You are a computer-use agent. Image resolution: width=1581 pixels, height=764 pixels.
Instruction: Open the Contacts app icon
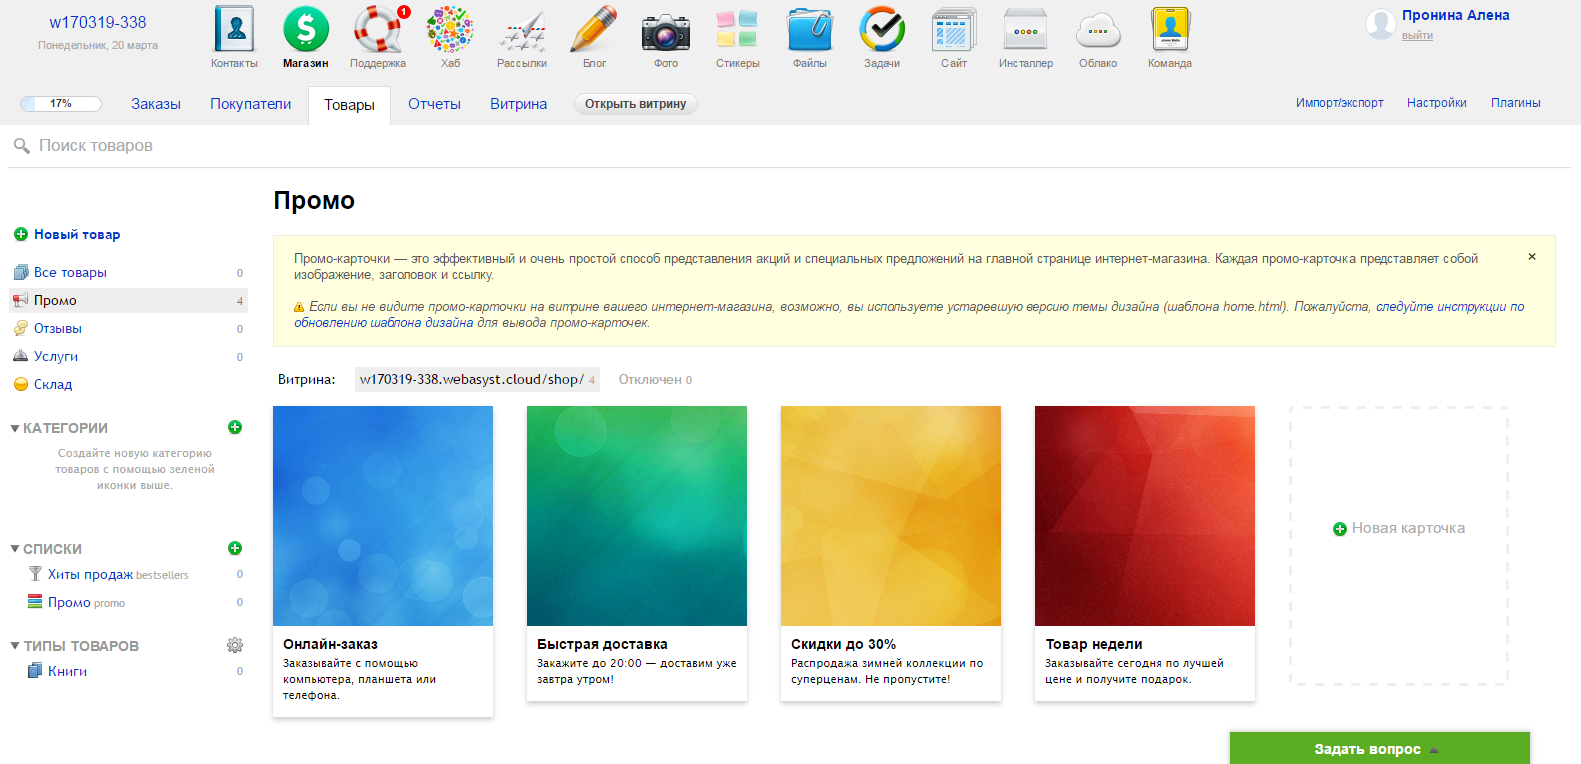click(234, 30)
